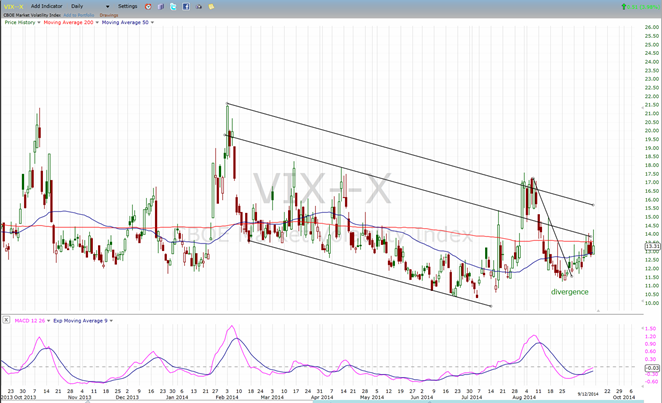Select the Price History label
The image size is (662, 403).
click(20, 22)
